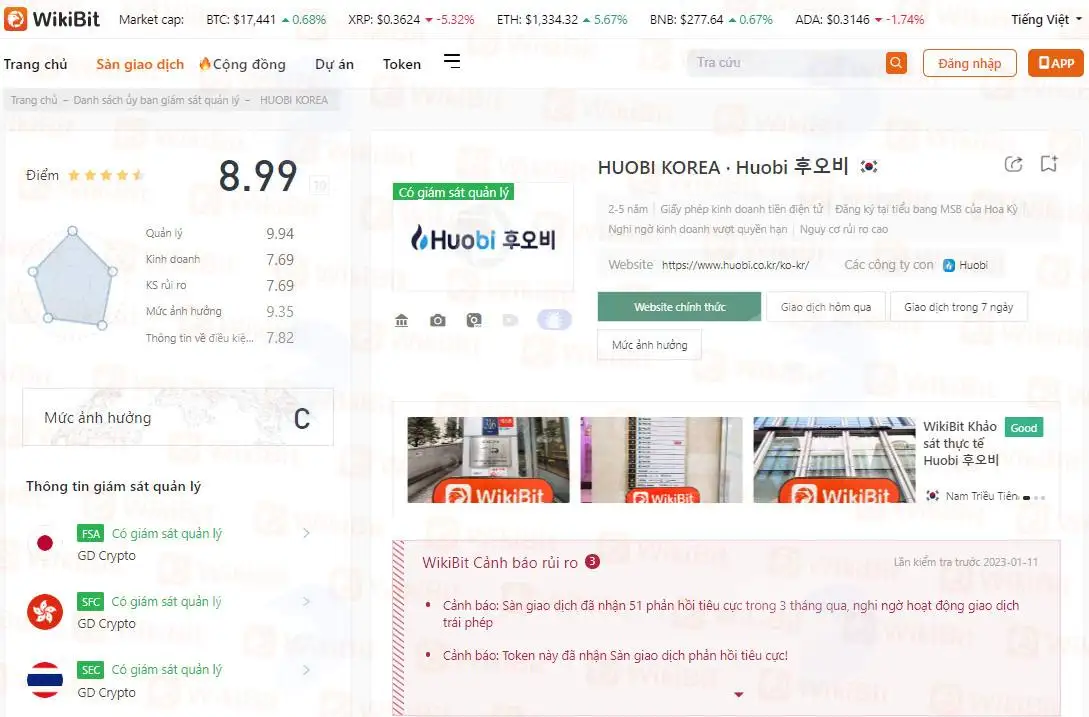Click the Hong Kong flag SFC icon
Screen dimensions: 1089x717
tap(45, 611)
